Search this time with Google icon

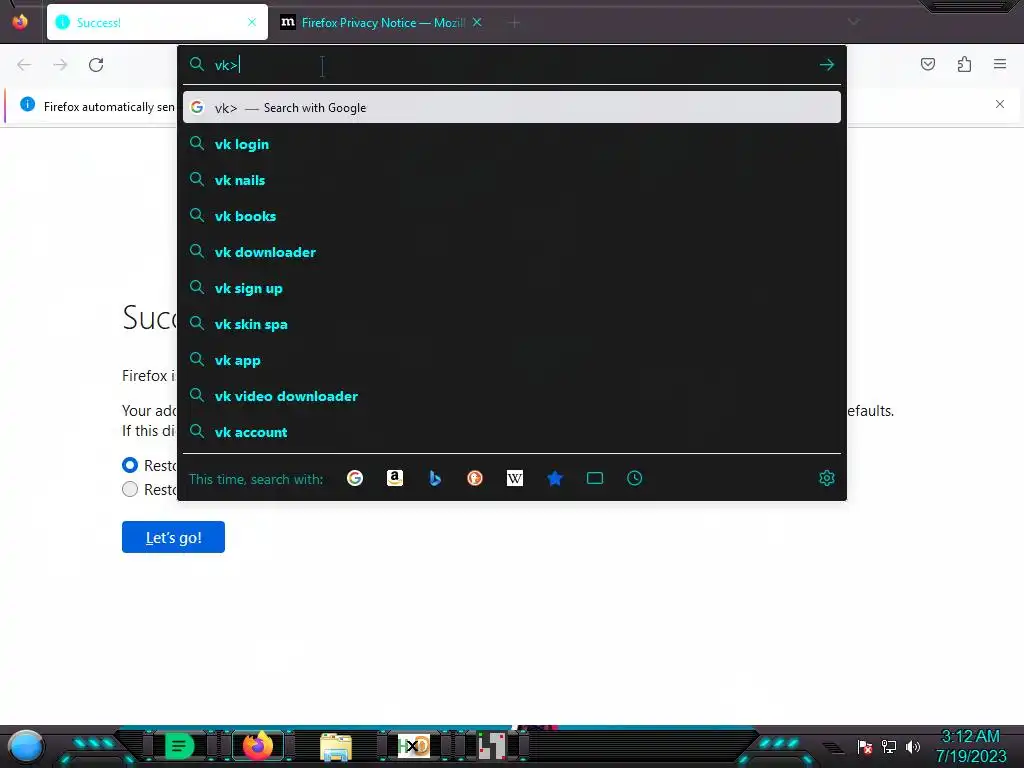click(355, 478)
